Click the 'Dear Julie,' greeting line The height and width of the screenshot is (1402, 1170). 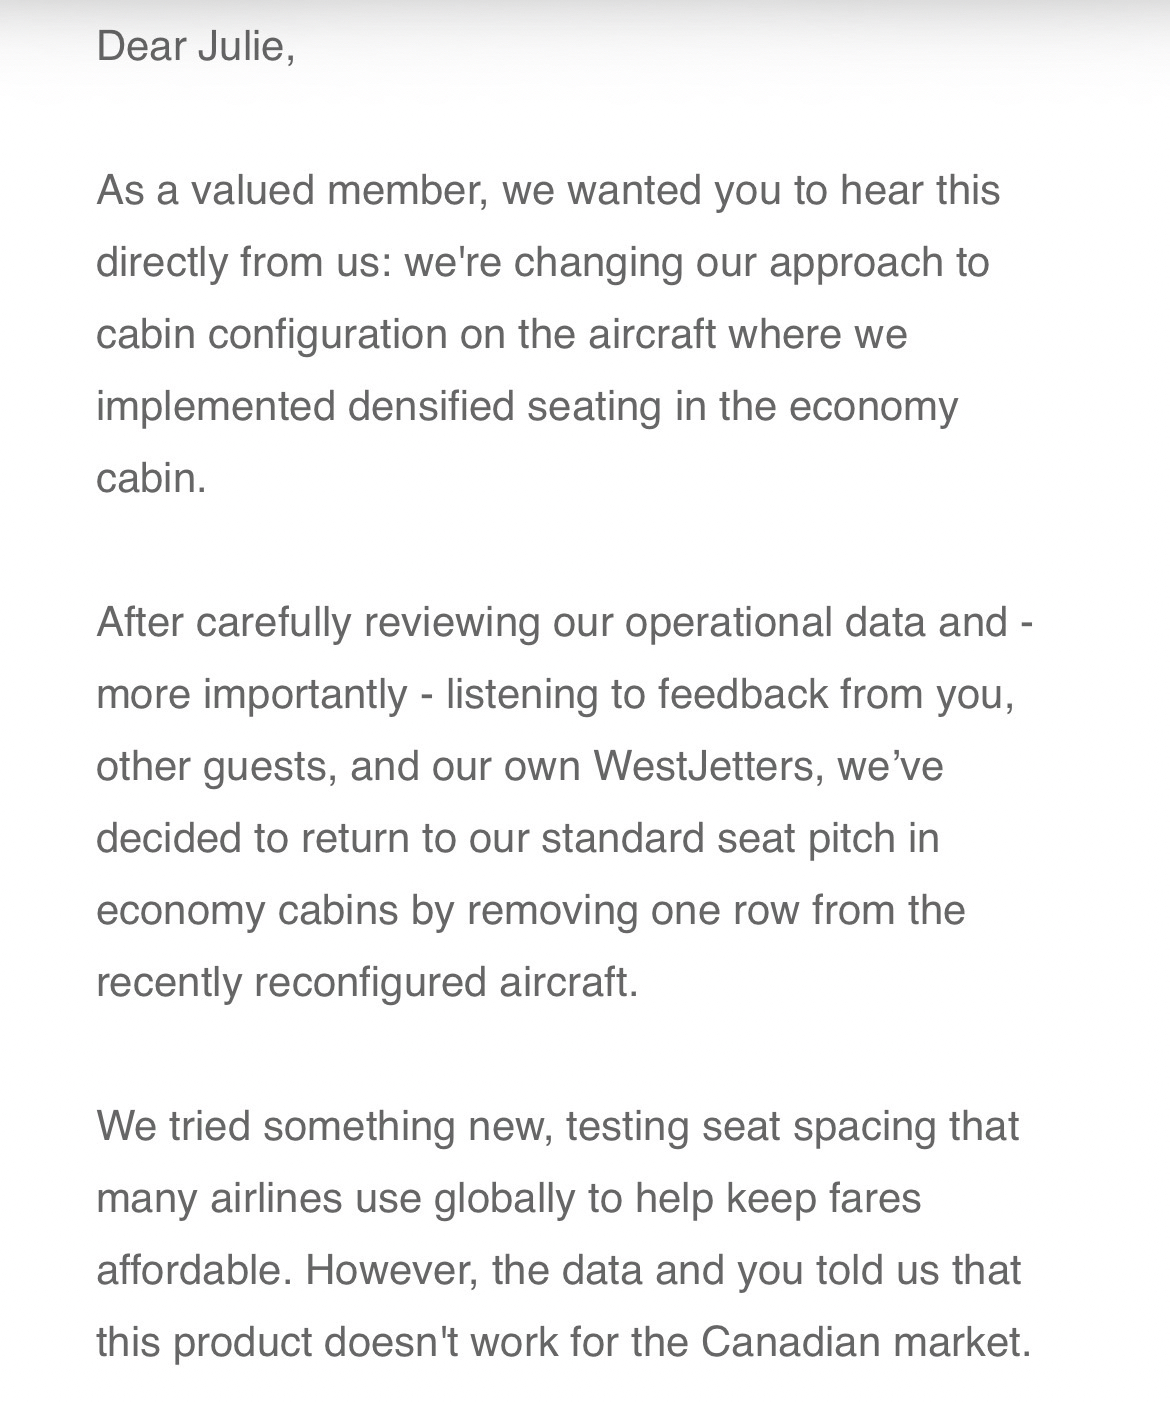[196, 46]
